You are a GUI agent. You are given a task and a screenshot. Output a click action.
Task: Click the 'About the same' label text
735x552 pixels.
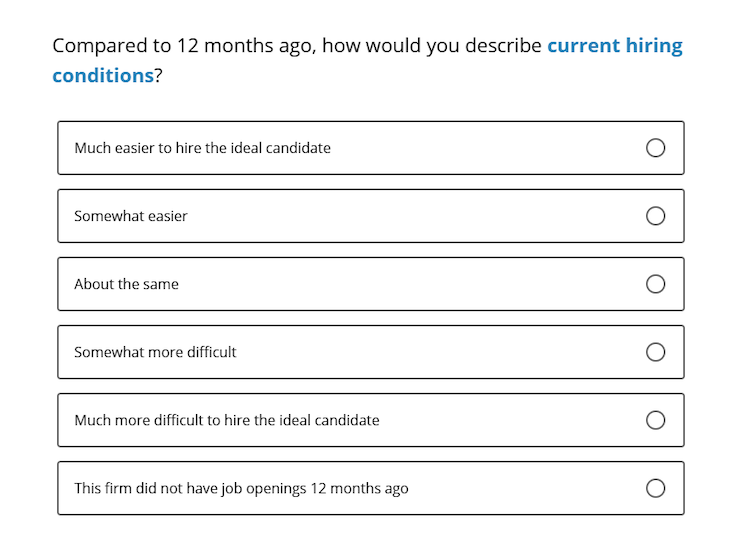coord(127,284)
